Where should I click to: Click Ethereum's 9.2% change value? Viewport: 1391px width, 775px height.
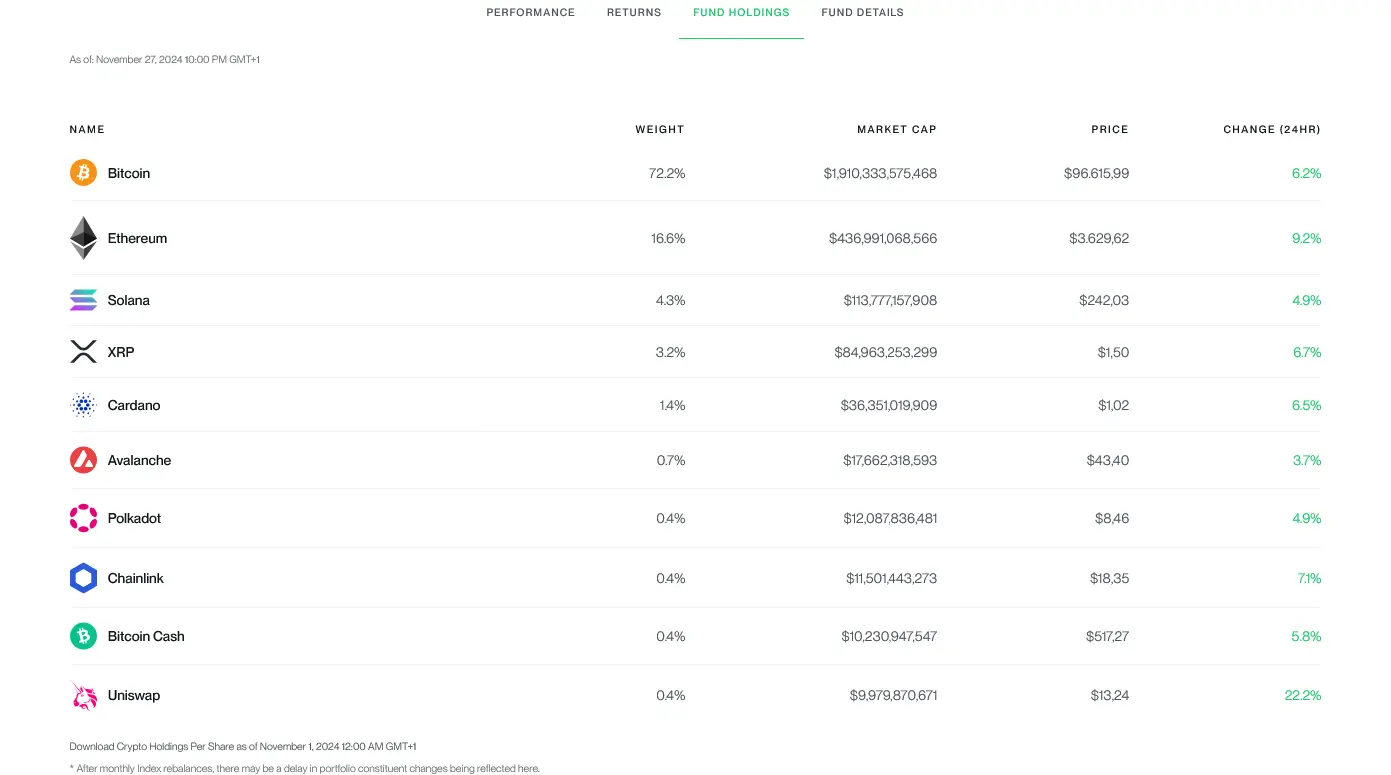[x=1306, y=238]
